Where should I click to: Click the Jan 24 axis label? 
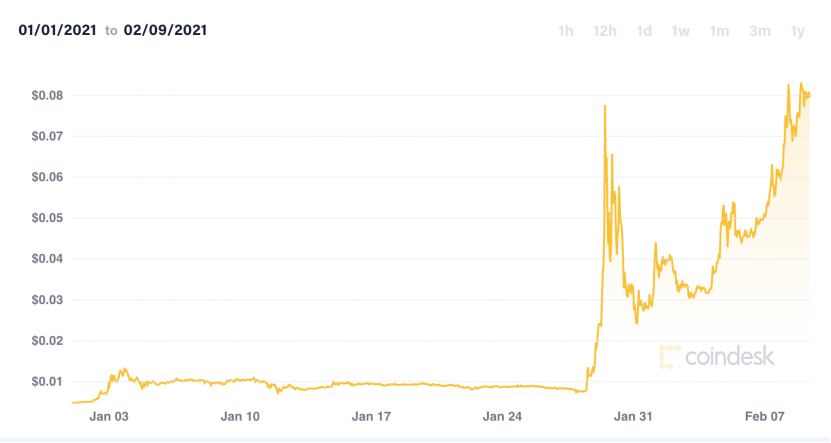(502, 417)
